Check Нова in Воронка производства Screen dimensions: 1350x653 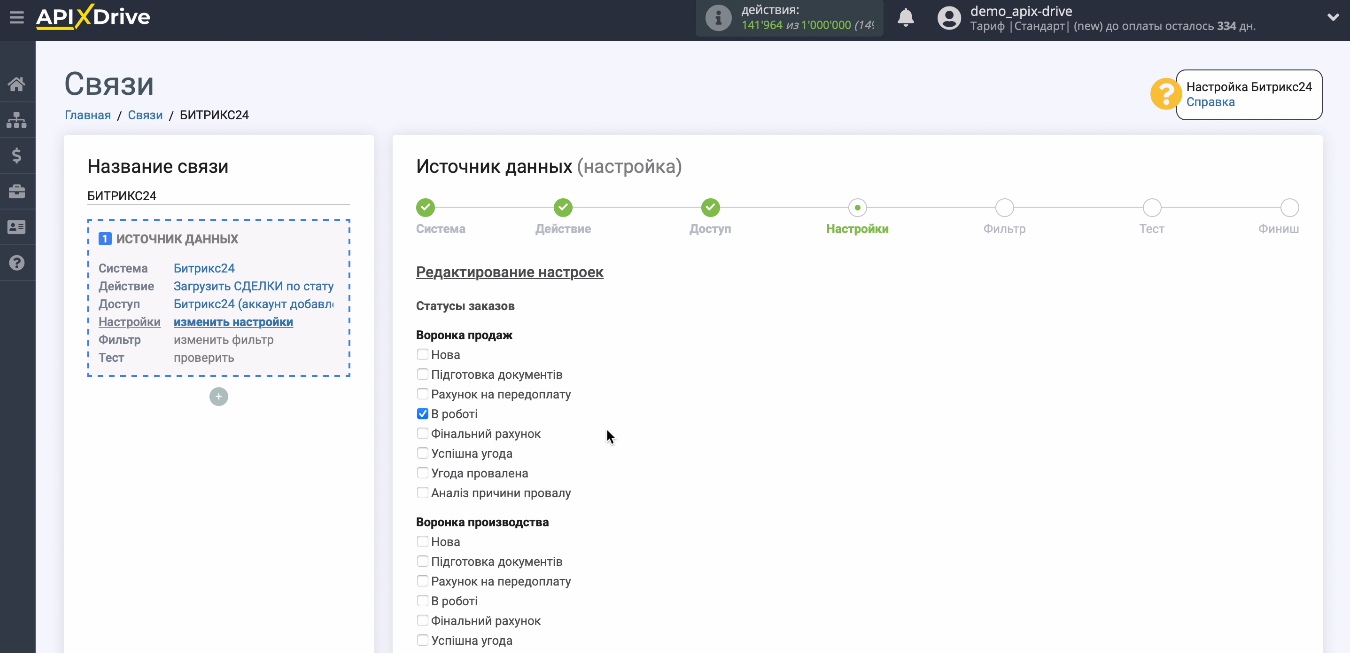423,542
